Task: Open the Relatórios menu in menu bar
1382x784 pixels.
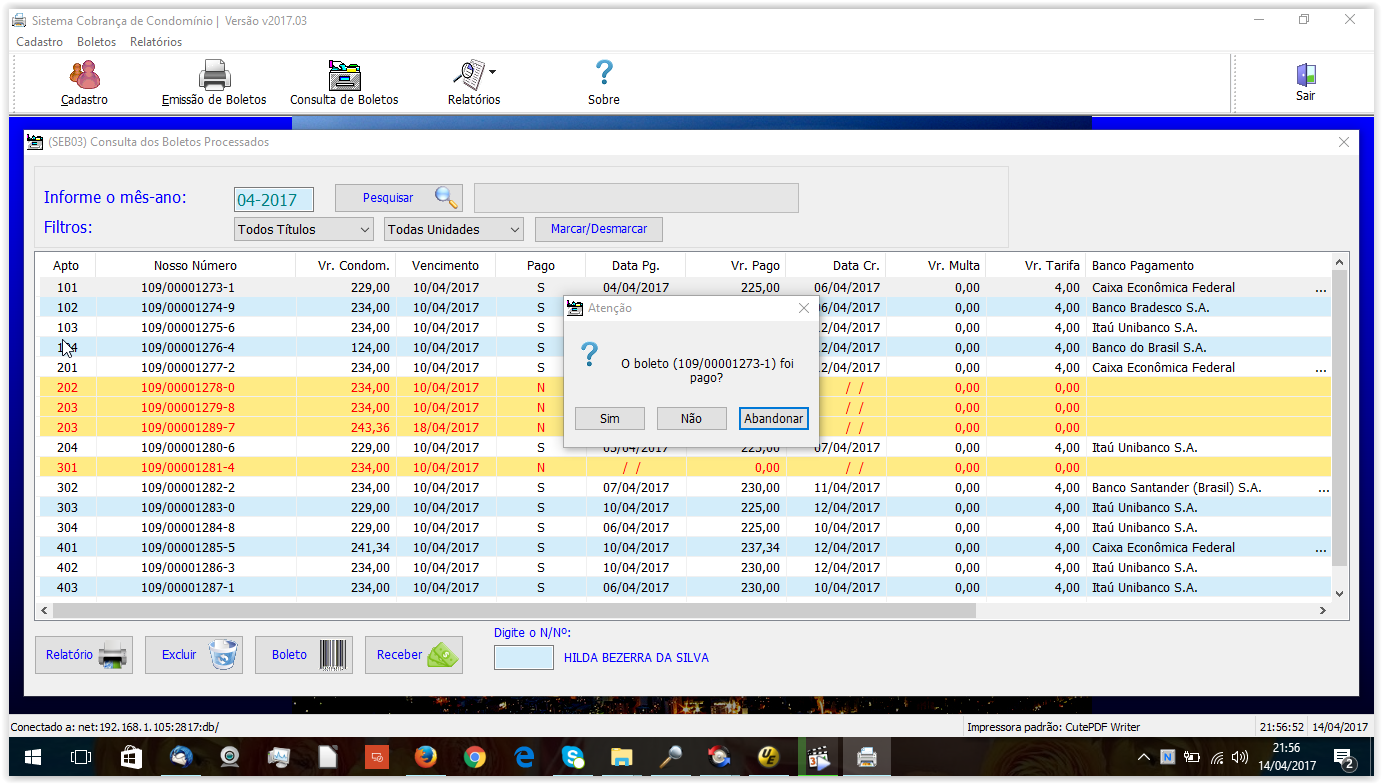Action: coord(156,42)
